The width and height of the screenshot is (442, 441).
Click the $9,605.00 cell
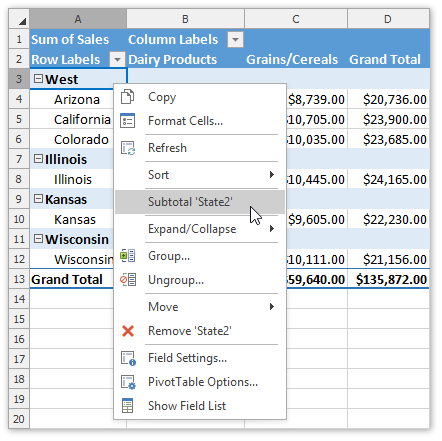click(x=317, y=219)
